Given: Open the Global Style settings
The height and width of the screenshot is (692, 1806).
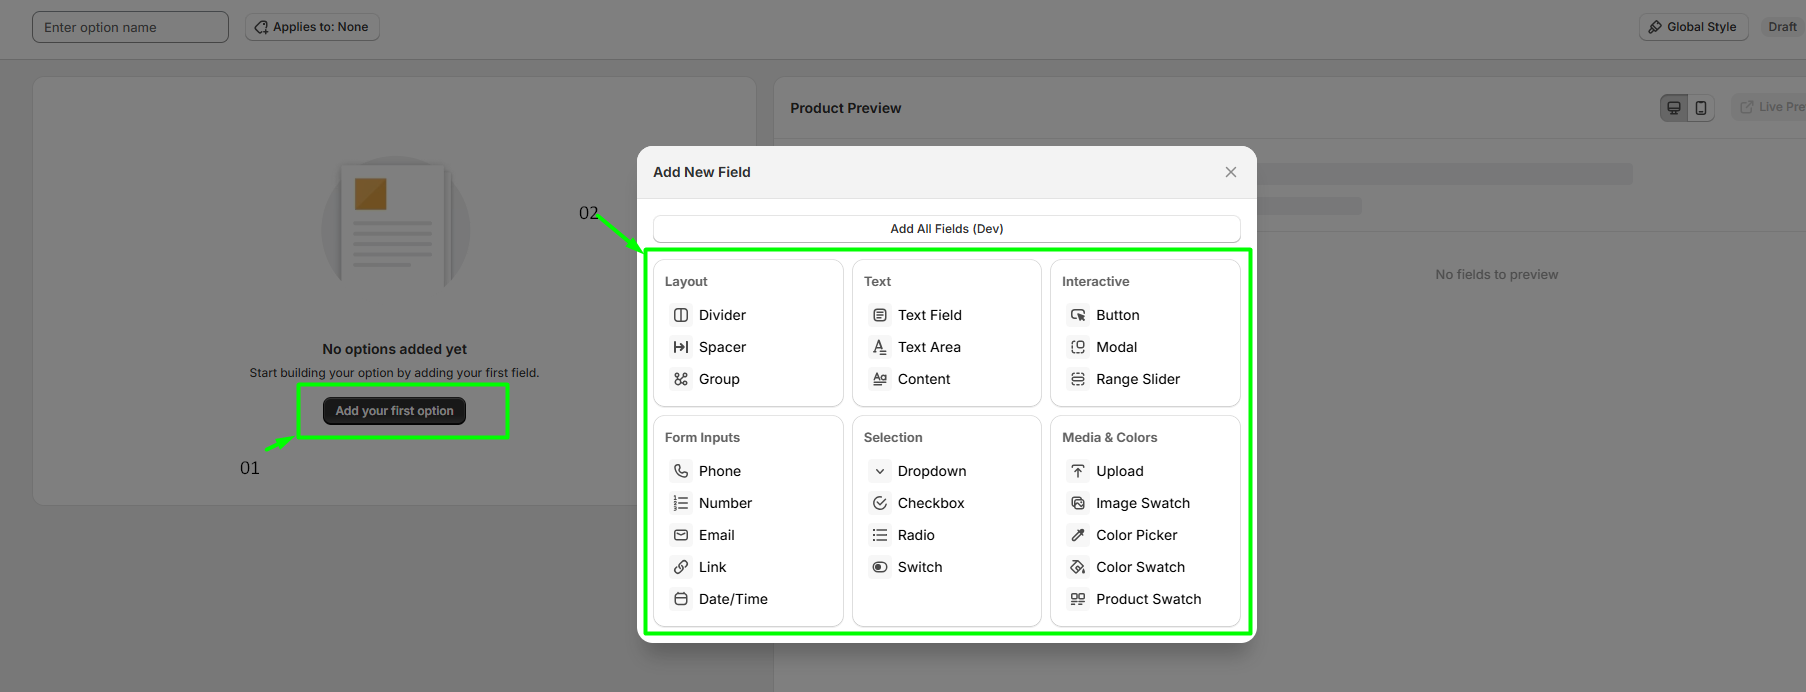Looking at the screenshot, I should point(1692,27).
